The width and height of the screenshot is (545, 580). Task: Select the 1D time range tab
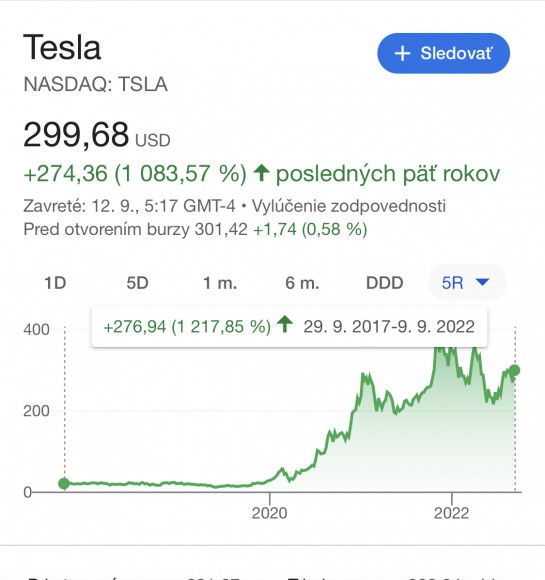[x=55, y=283]
